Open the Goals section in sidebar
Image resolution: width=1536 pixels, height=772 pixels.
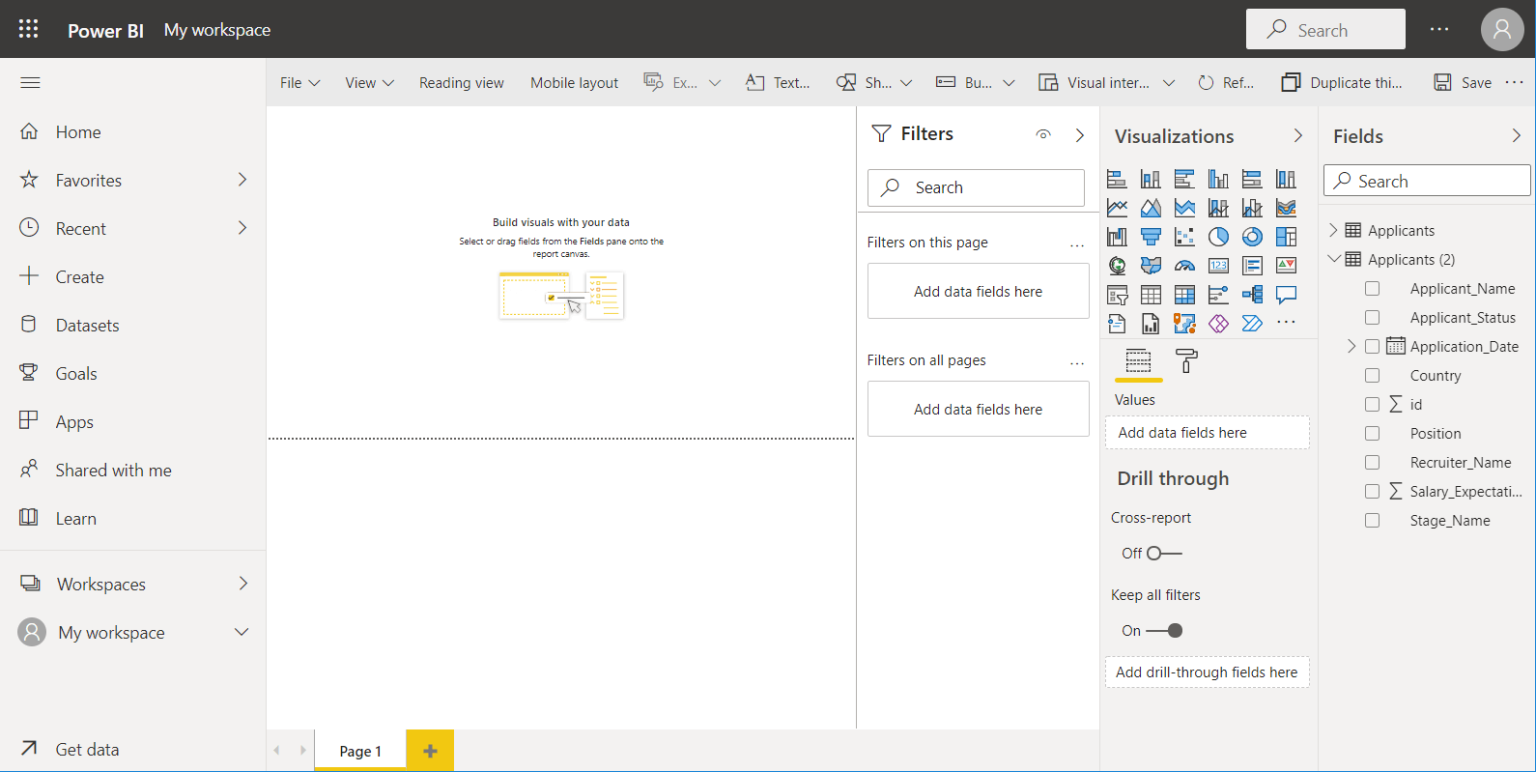pyautogui.click(x=76, y=372)
